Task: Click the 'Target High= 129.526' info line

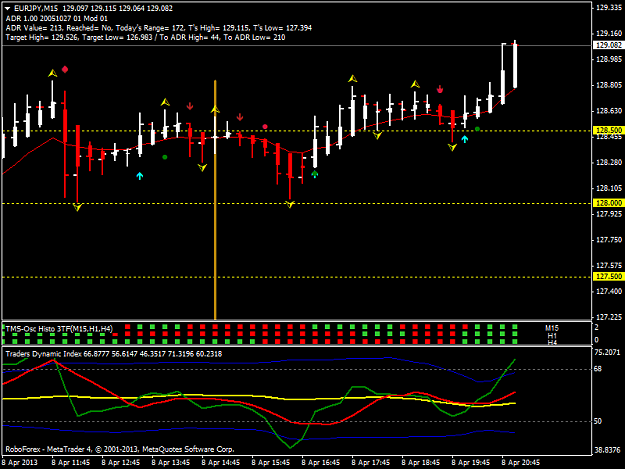Action: pos(145,37)
